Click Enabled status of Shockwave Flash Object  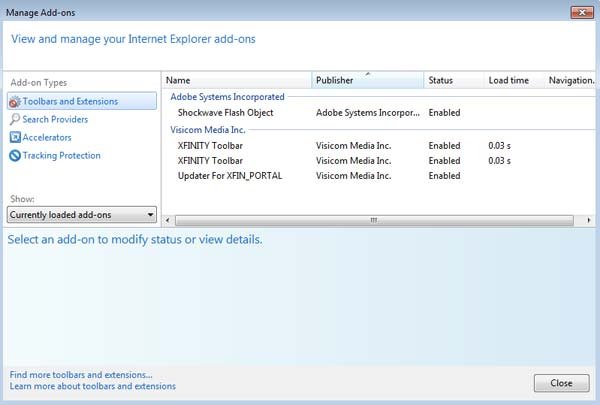click(444, 113)
